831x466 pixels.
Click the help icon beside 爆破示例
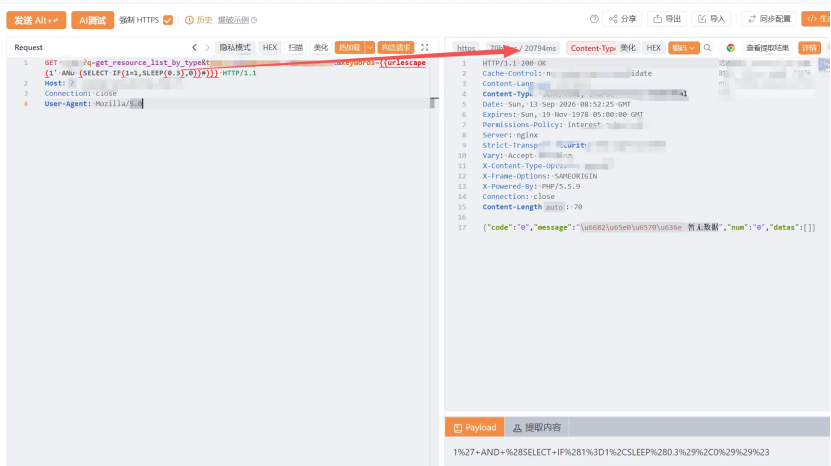[254, 20]
